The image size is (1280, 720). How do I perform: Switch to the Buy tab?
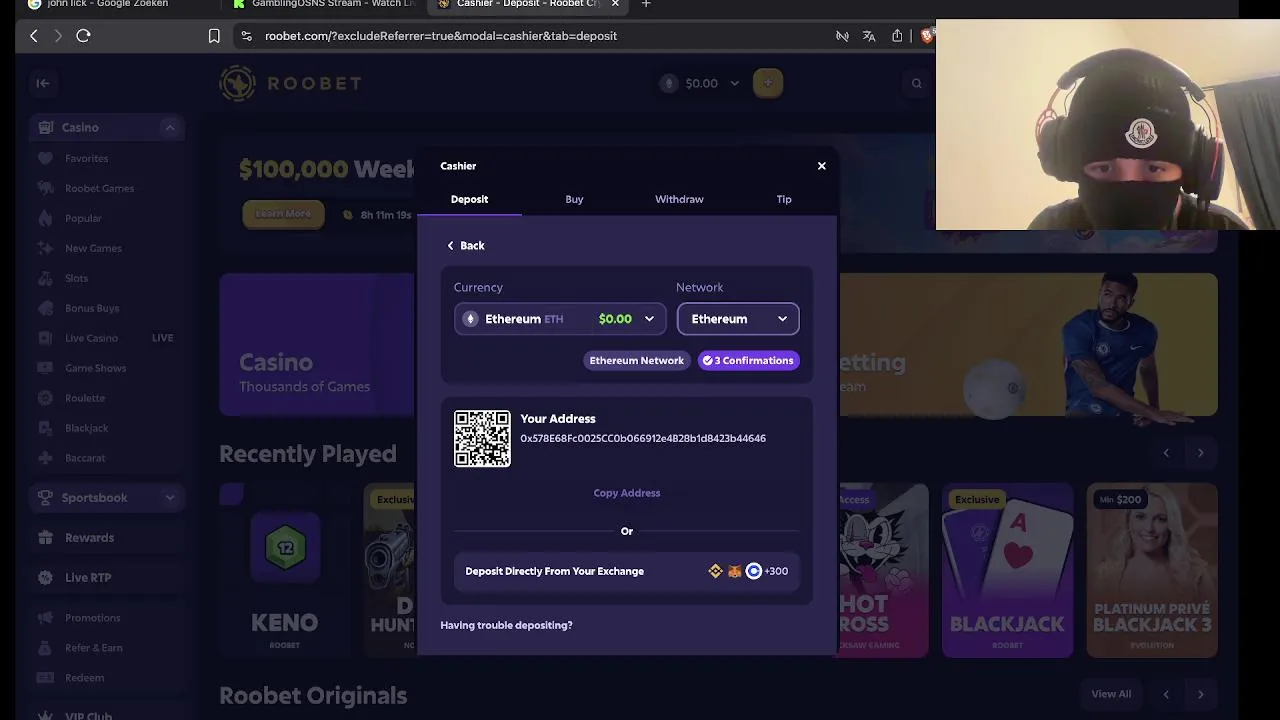[x=574, y=199]
